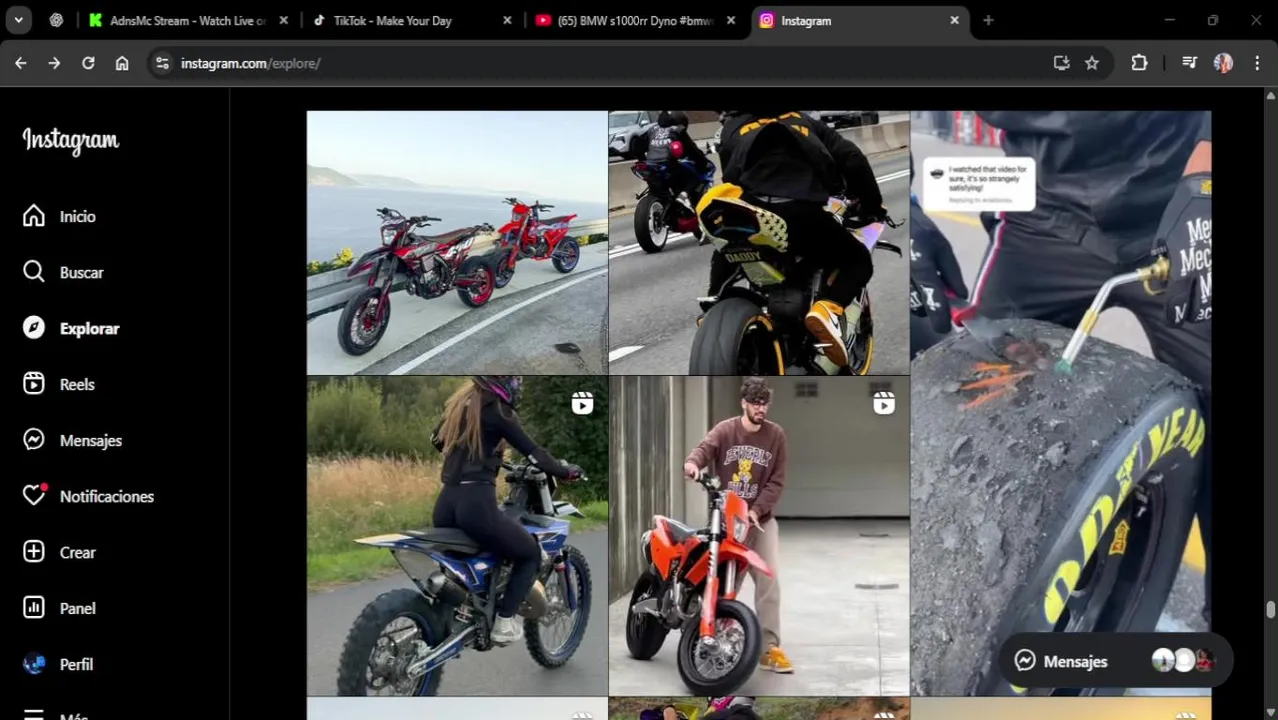Image resolution: width=1278 pixels, height=720 pixels.
Task: Open the media control icon
Action: (1189, 63)
